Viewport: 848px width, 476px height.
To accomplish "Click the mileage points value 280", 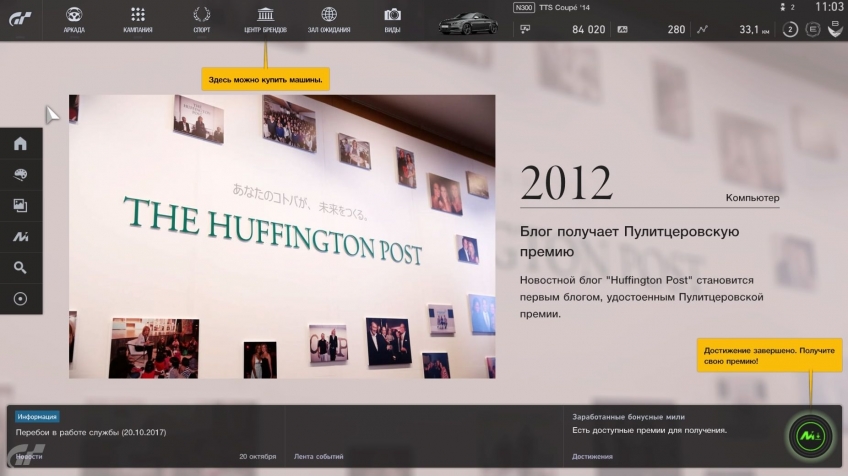I will click(x=676, y=30).
